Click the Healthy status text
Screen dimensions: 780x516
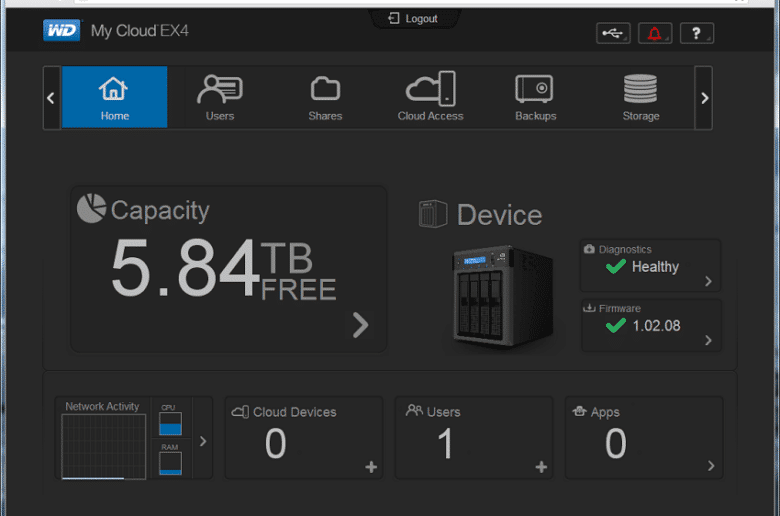coord(655,267)
